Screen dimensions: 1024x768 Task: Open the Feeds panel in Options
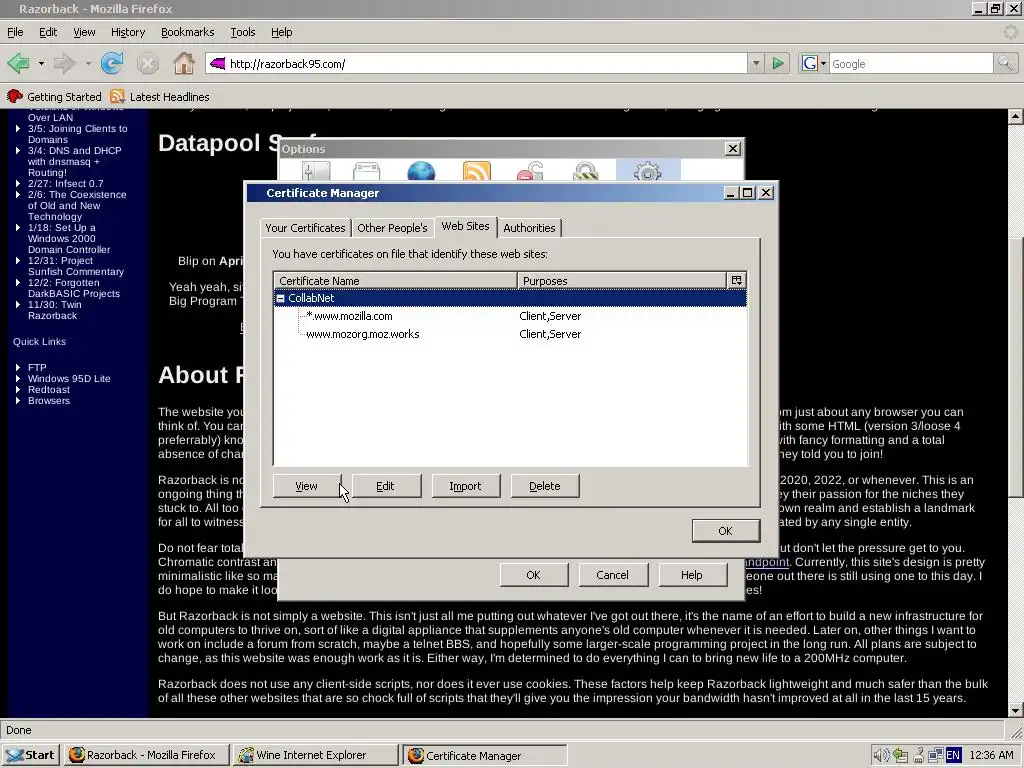[x=477, y=171]
